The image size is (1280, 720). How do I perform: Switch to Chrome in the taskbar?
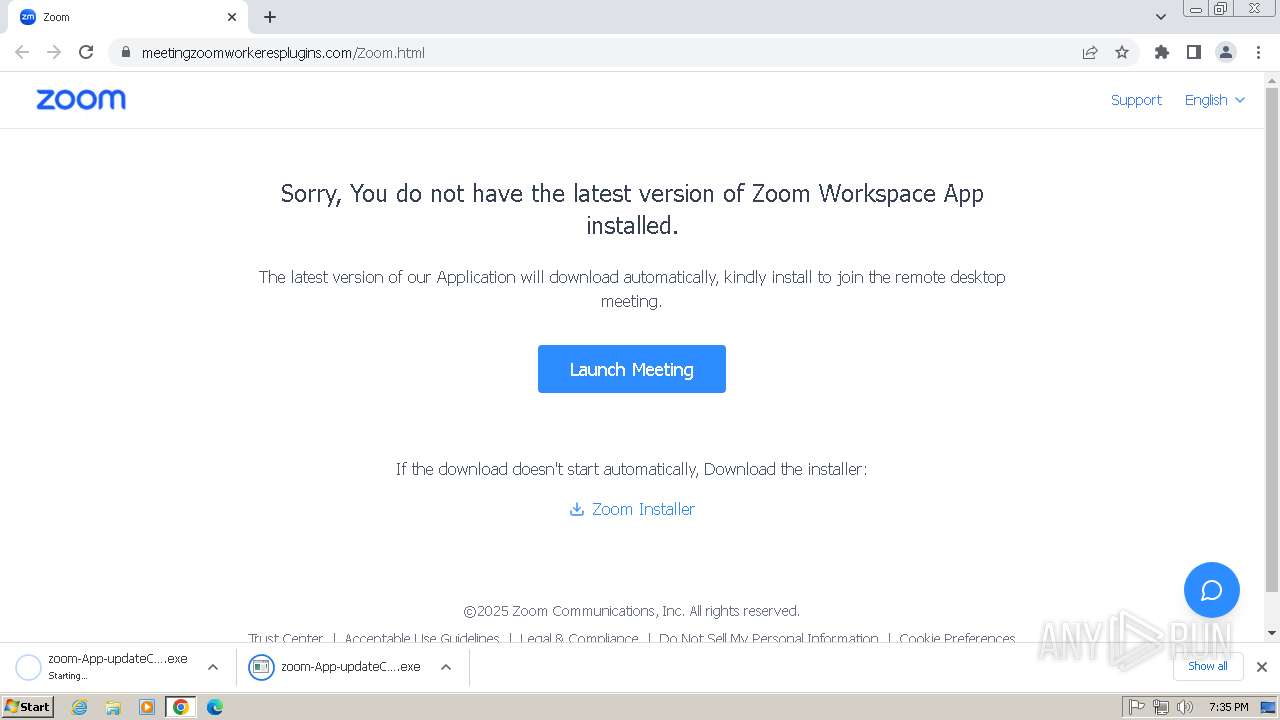[181, 707]
